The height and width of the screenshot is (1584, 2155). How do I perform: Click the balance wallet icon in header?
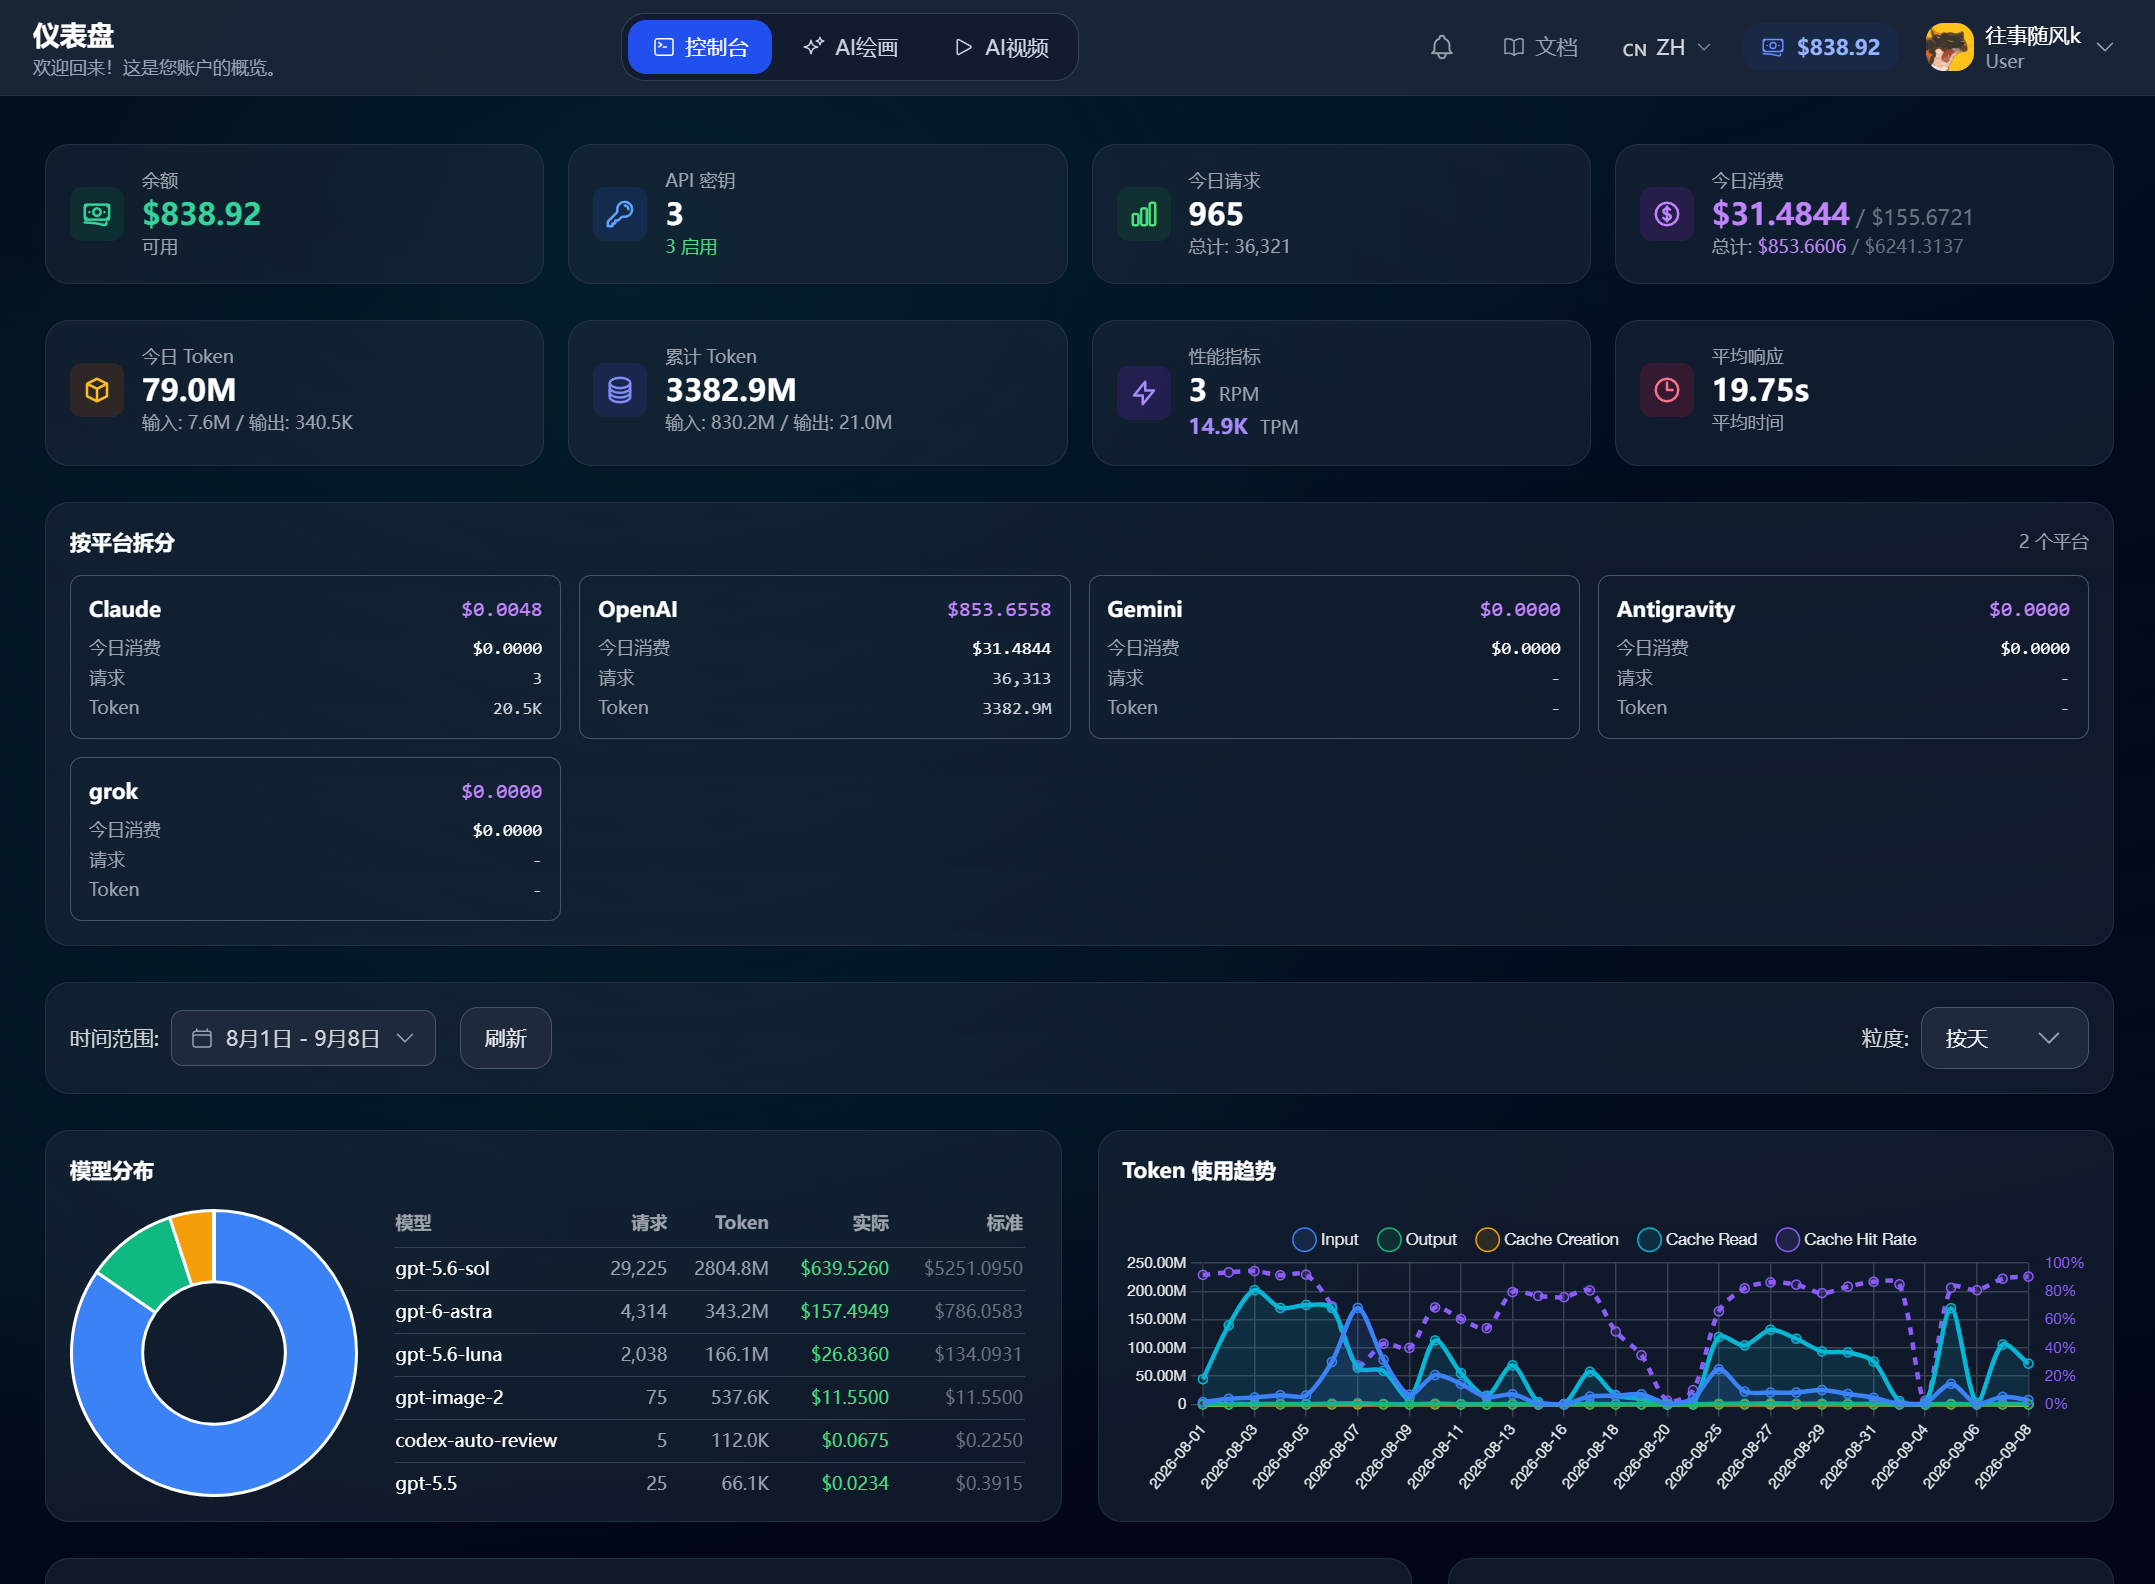point(1772,47)
